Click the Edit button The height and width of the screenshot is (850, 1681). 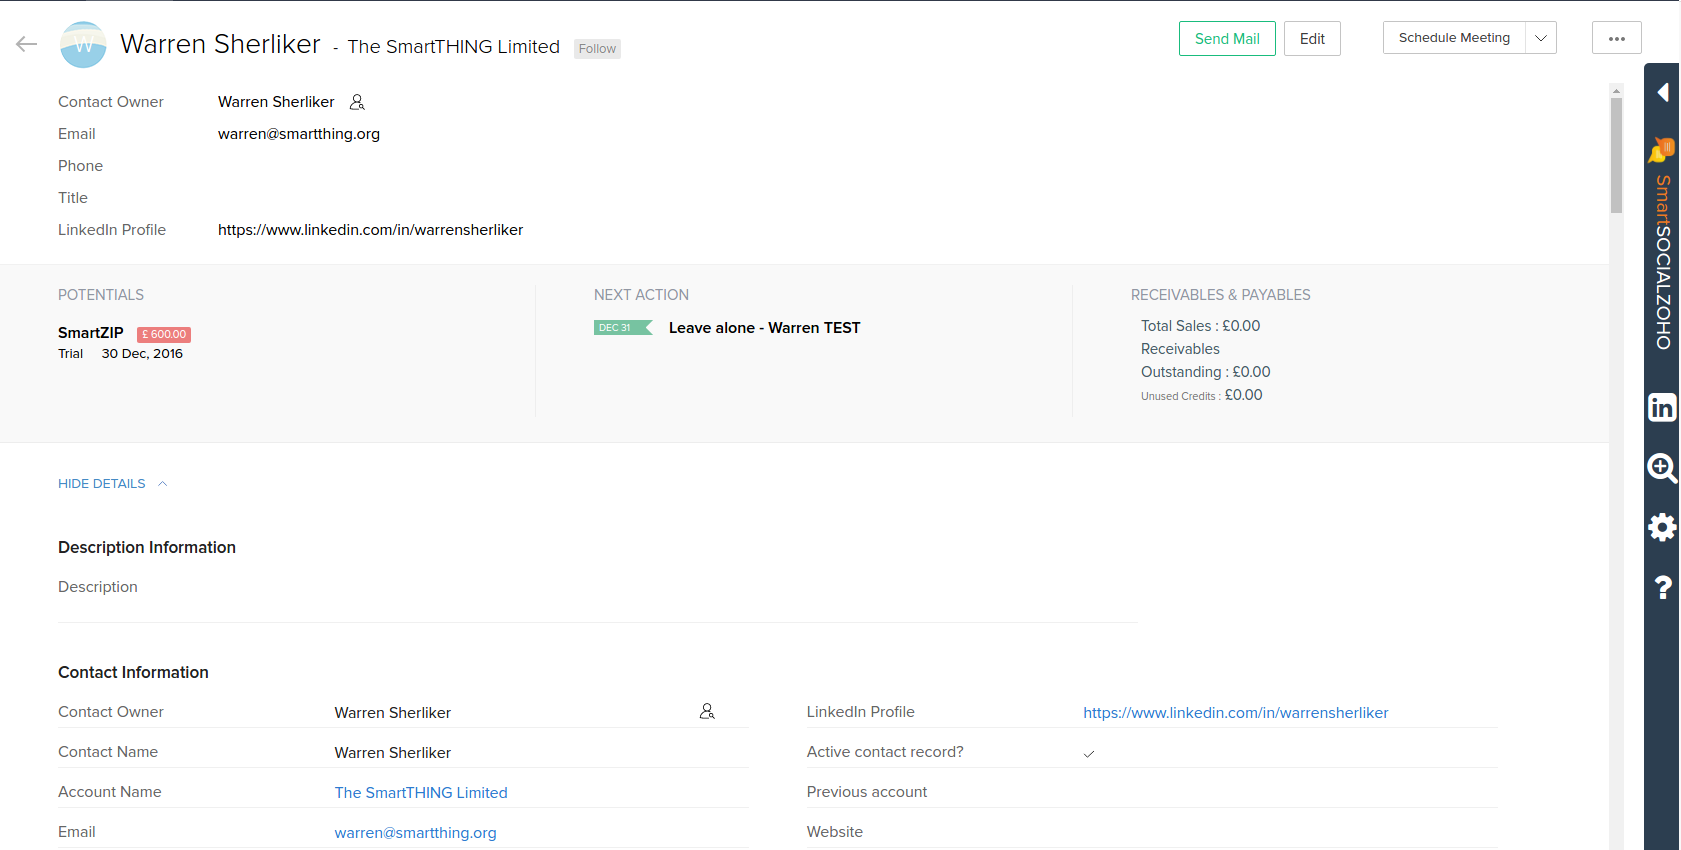[x=1312, y=38]
